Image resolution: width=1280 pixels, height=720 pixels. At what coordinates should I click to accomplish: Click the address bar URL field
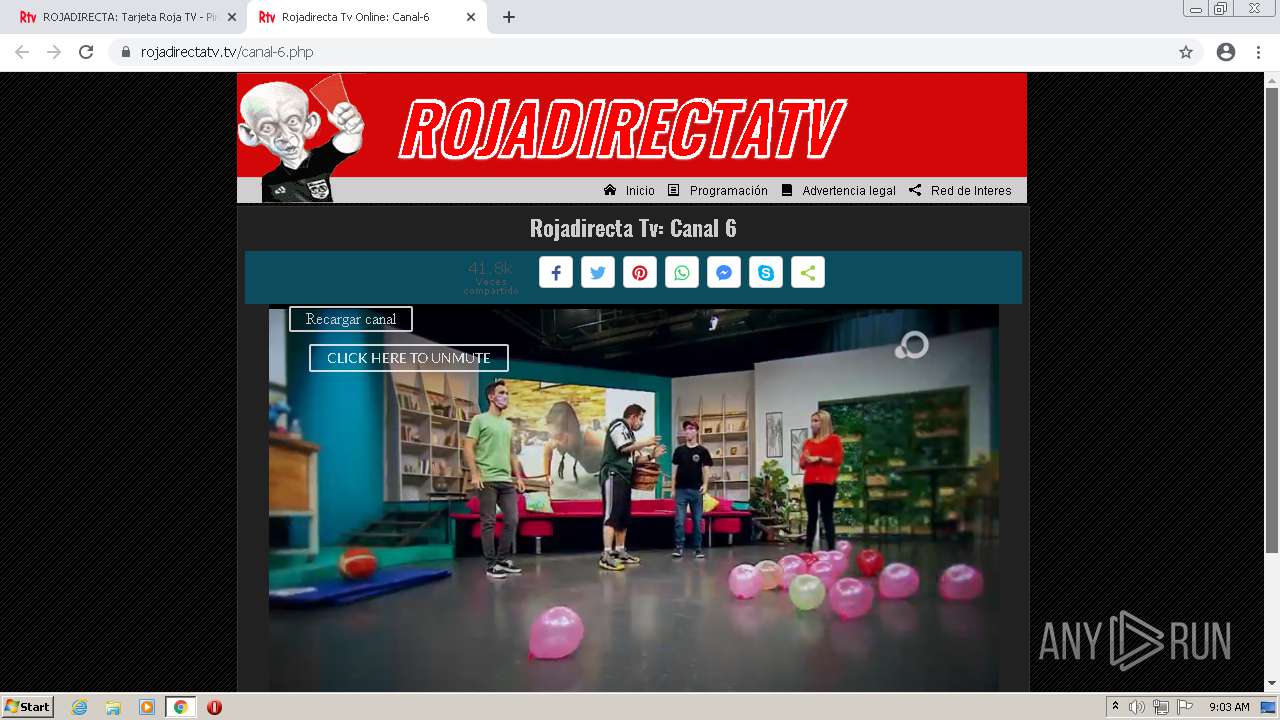point(640,52)
